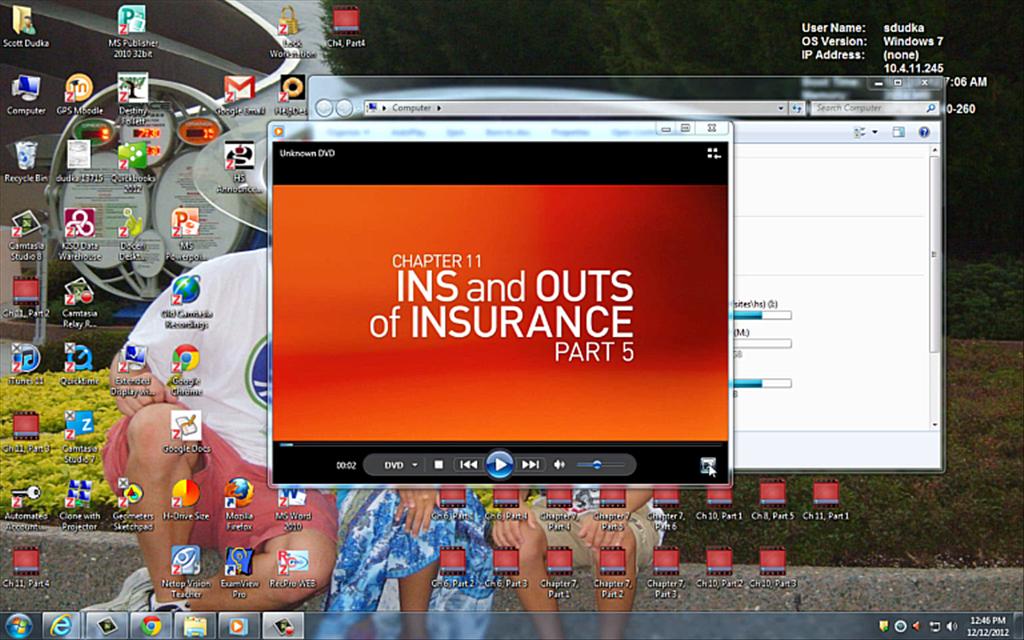Switch Media Player to full screen
Screen dimensions: 1024x640
pos(708,466)
